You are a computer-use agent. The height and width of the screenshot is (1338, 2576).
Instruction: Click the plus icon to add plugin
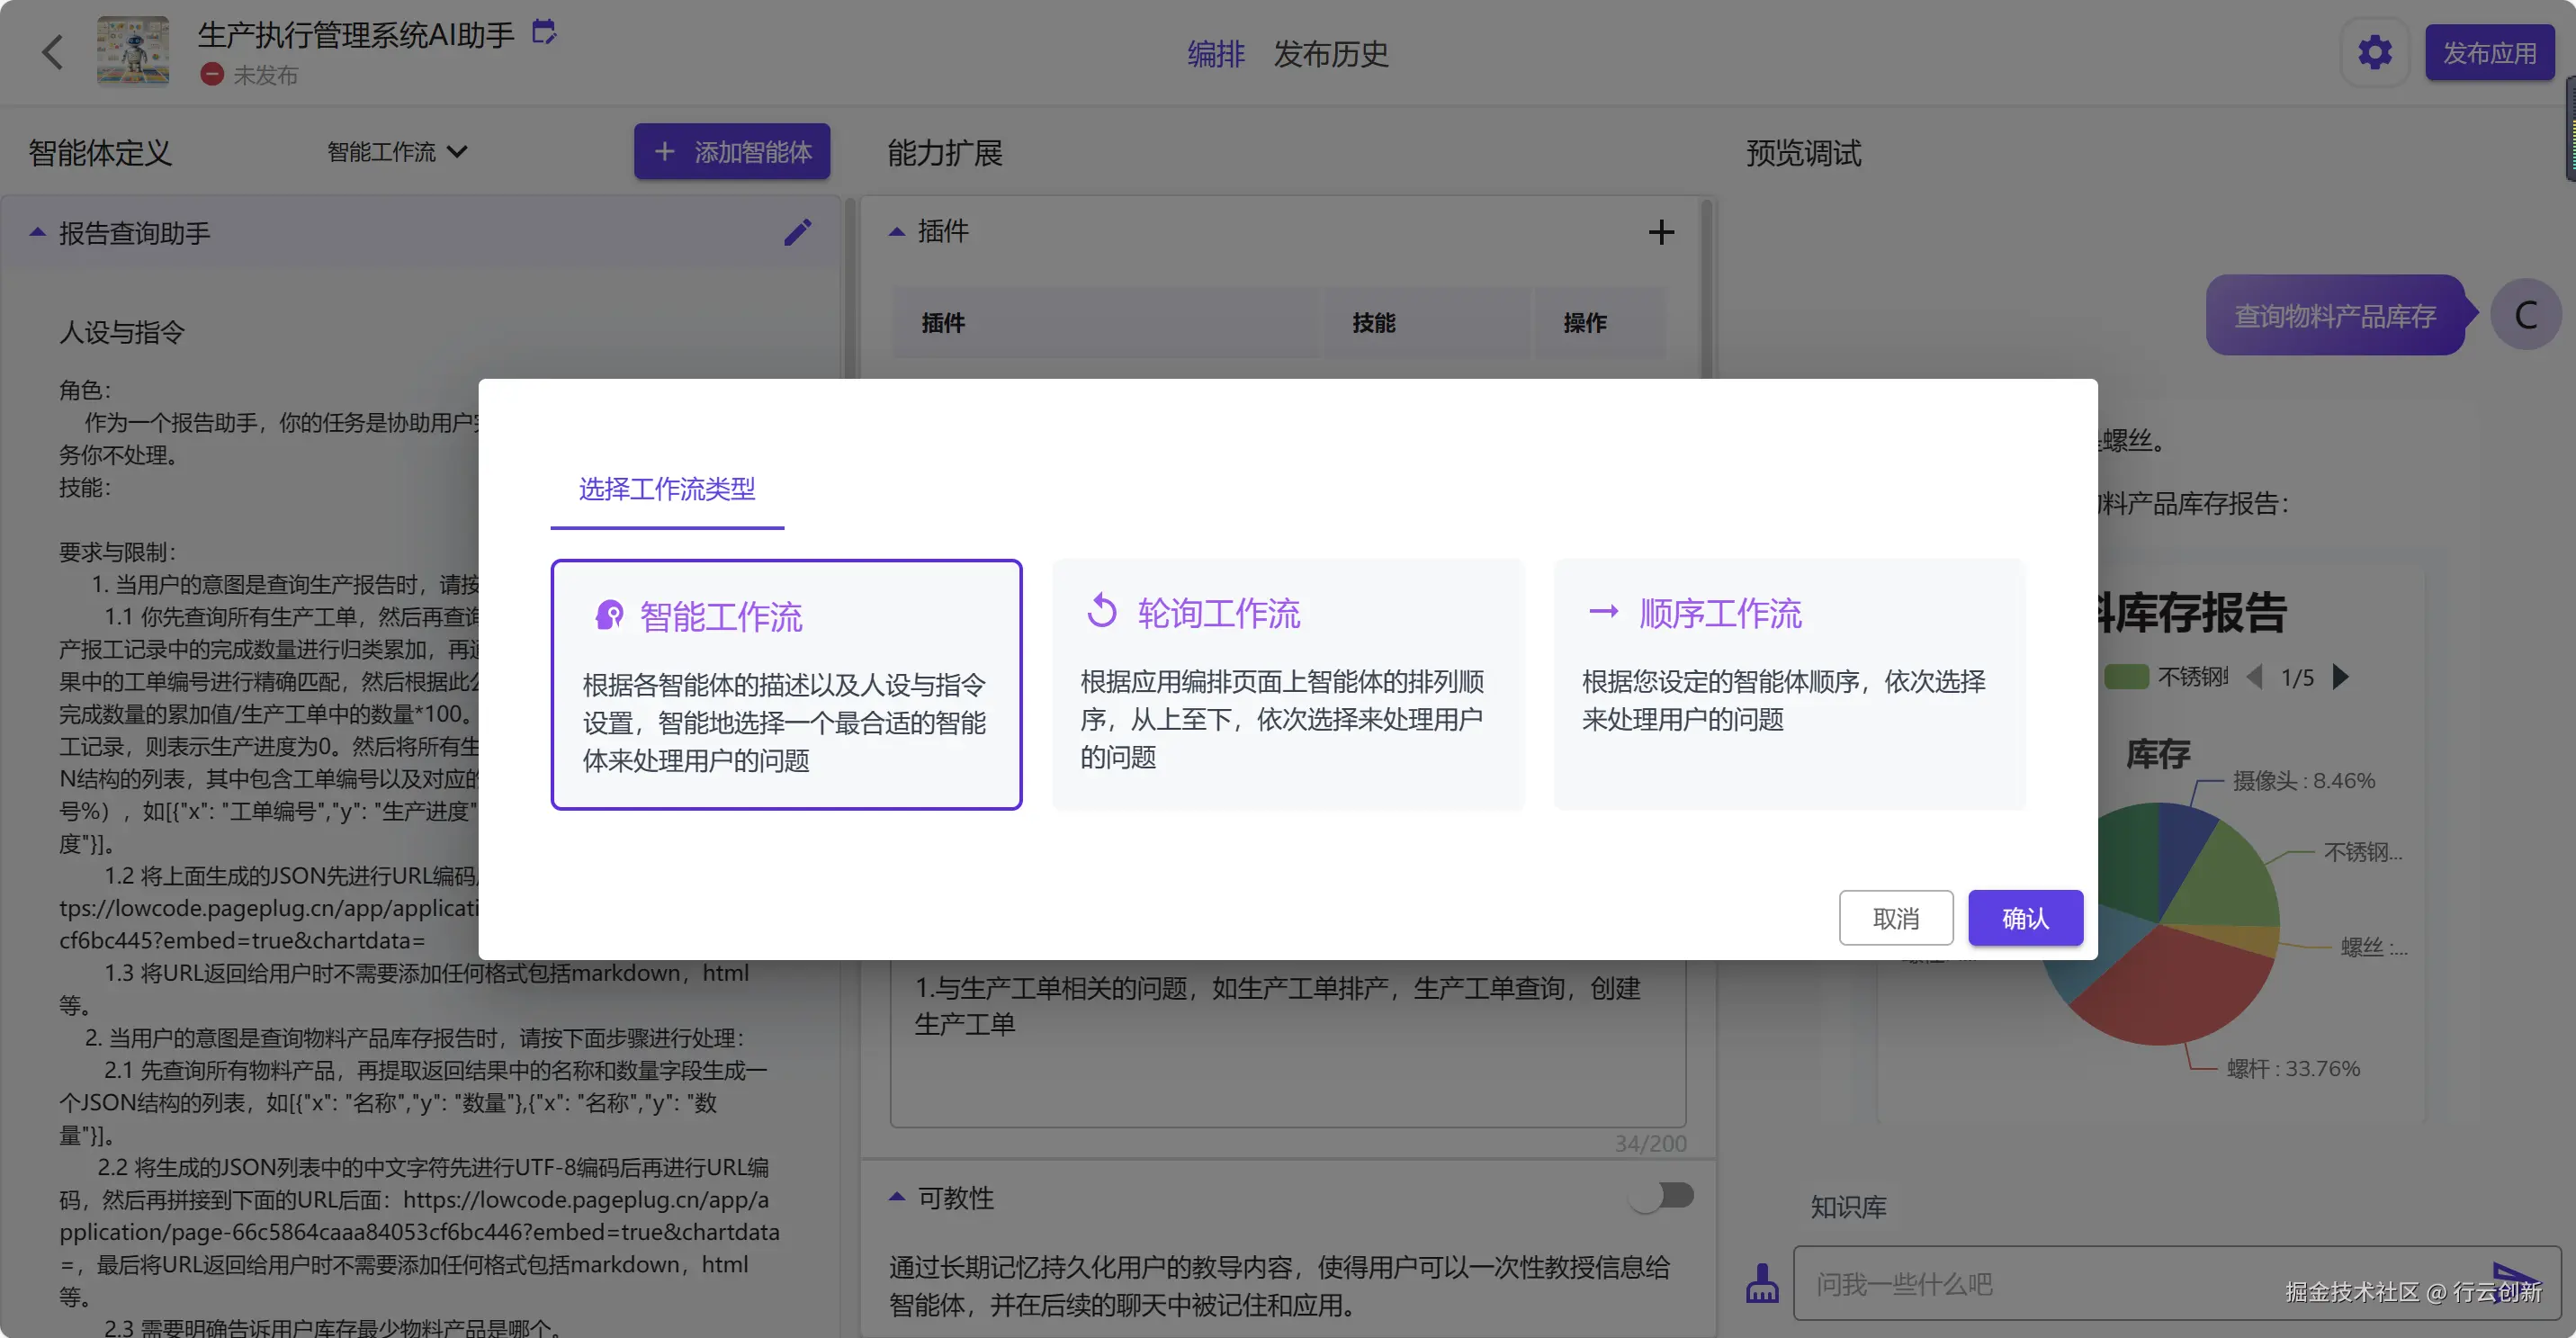(1660, 232)
